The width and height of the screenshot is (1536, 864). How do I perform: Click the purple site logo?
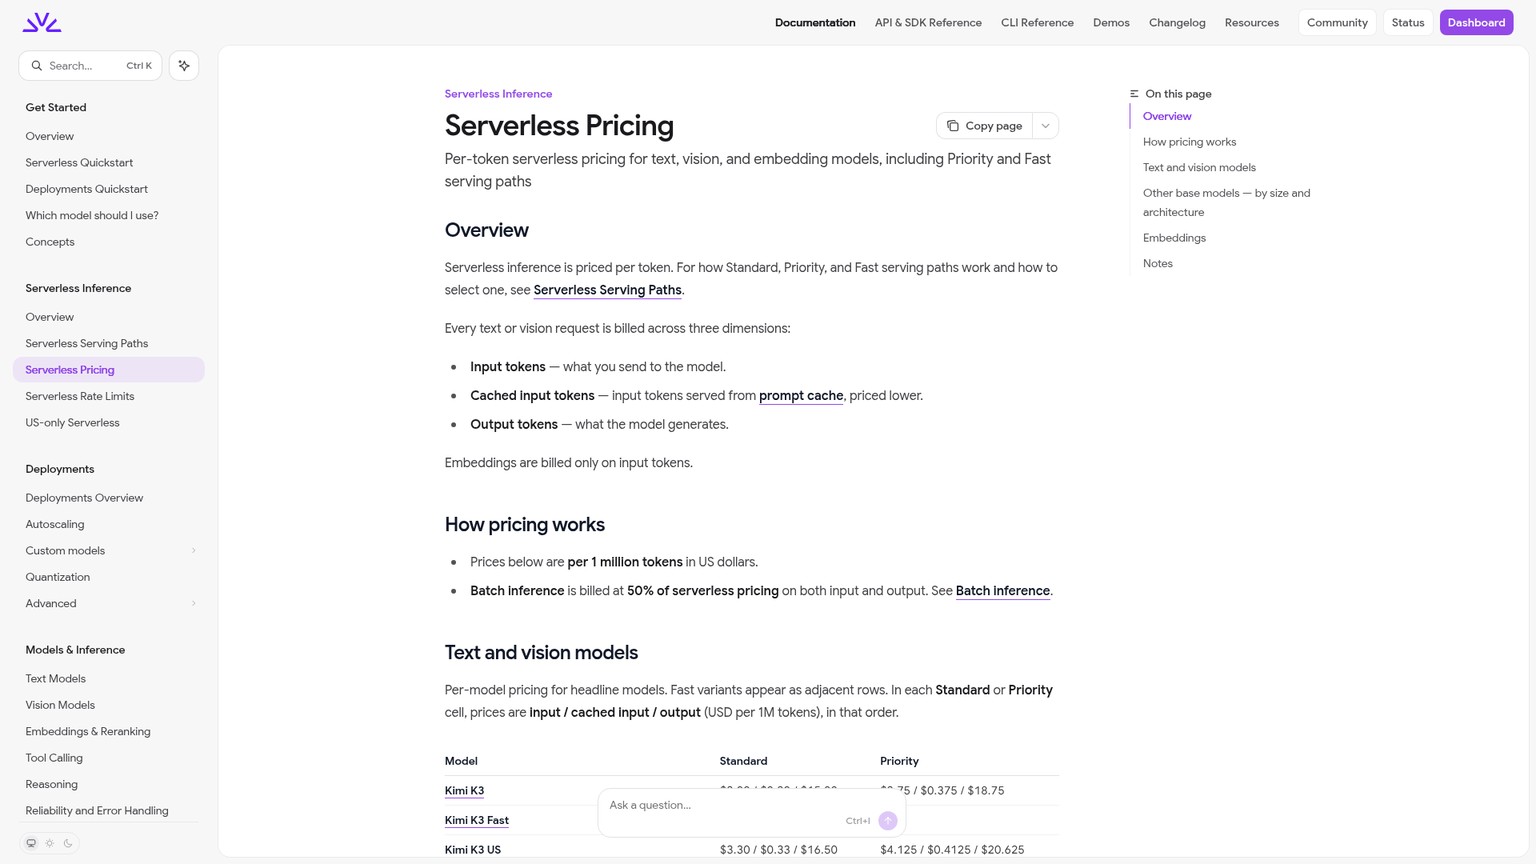click(x=42, y=22)
